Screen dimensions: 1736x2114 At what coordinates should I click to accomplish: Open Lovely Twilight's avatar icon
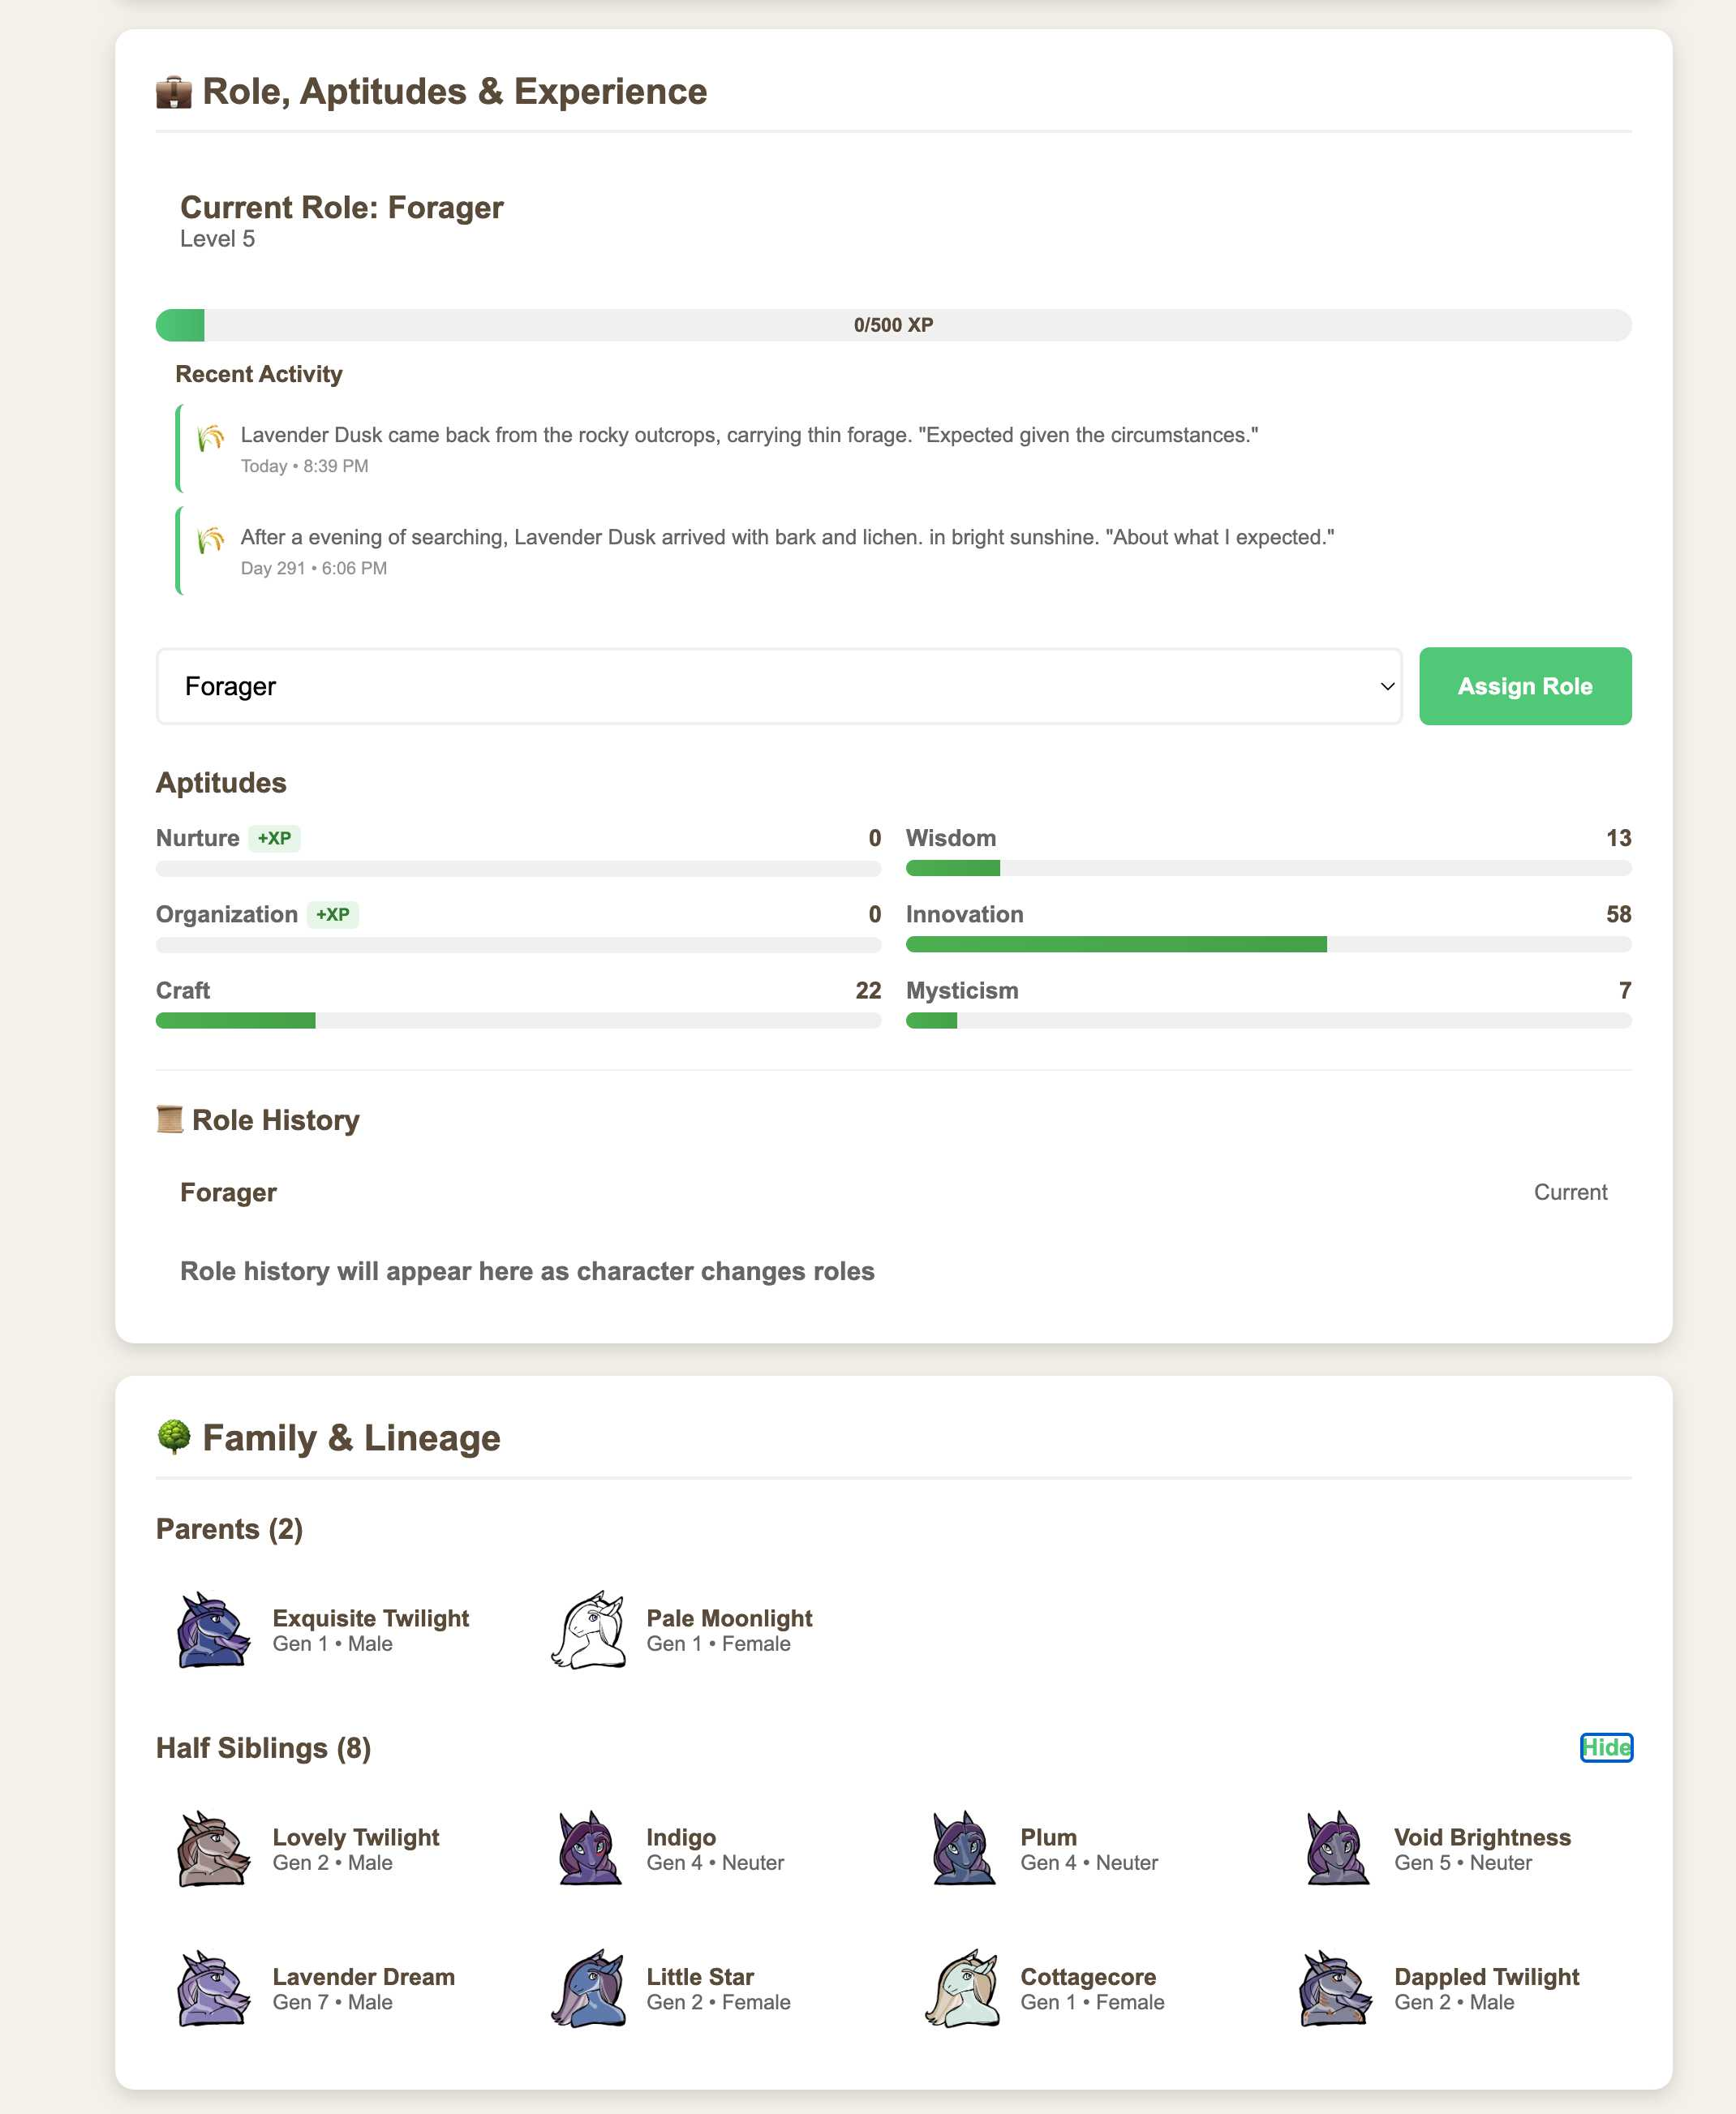click(x=213, y=1849)
